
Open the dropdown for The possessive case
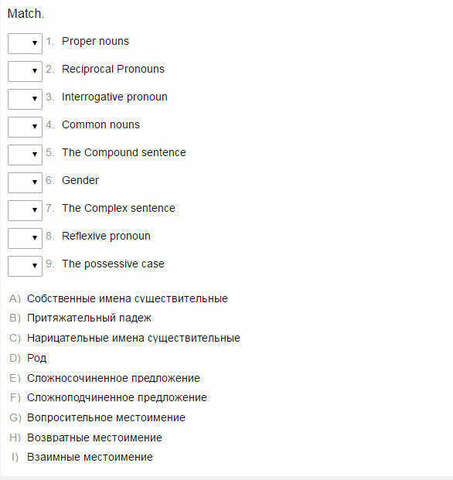(25, 266)
